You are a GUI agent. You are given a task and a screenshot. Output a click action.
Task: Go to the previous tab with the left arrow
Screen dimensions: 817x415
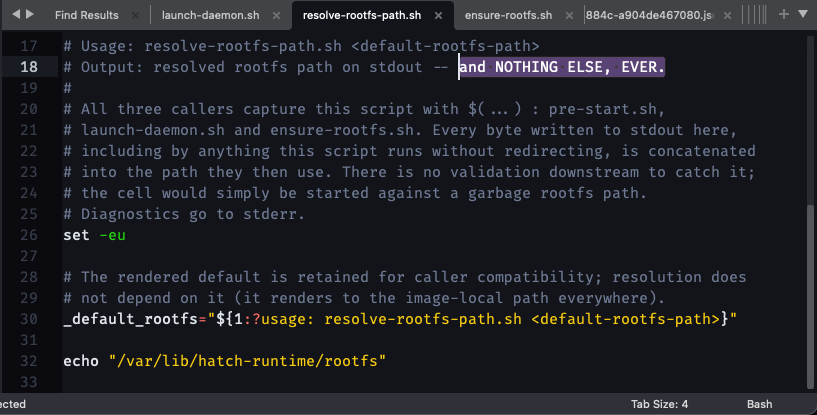[16, 15]
